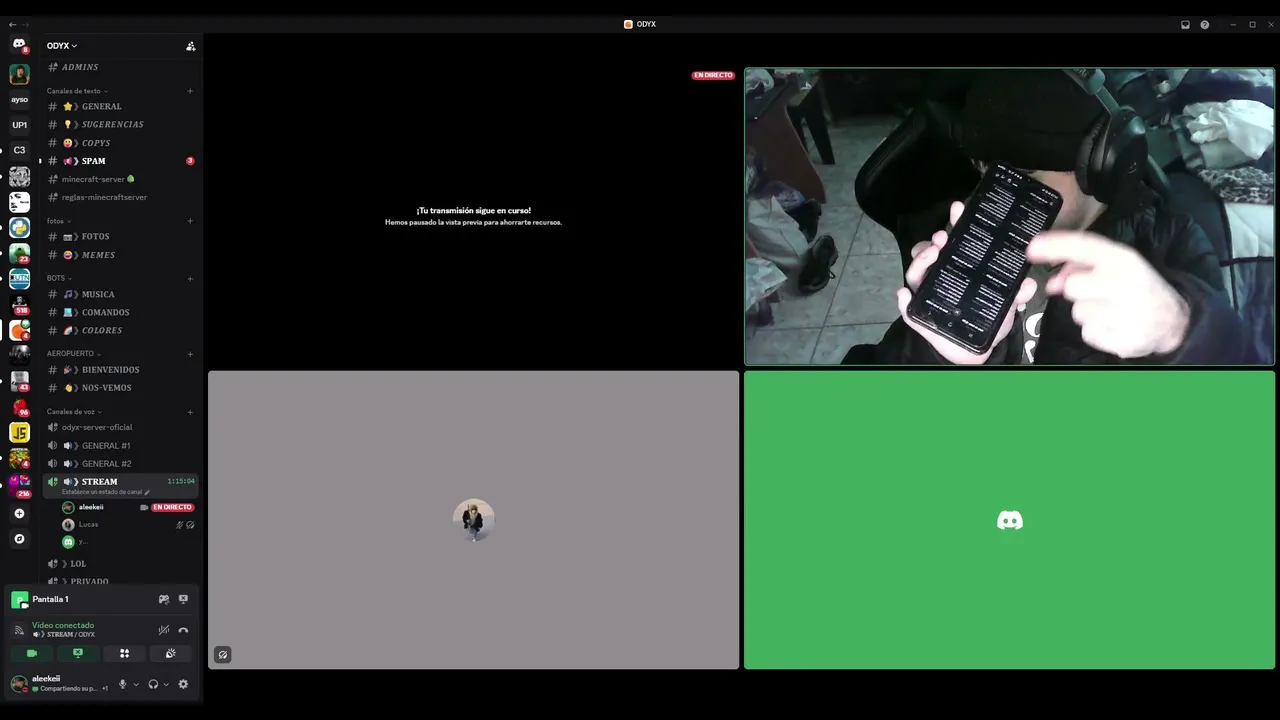Open the activity game controller icon
This screenshot has height=720, width=1280.
point(164,599)
